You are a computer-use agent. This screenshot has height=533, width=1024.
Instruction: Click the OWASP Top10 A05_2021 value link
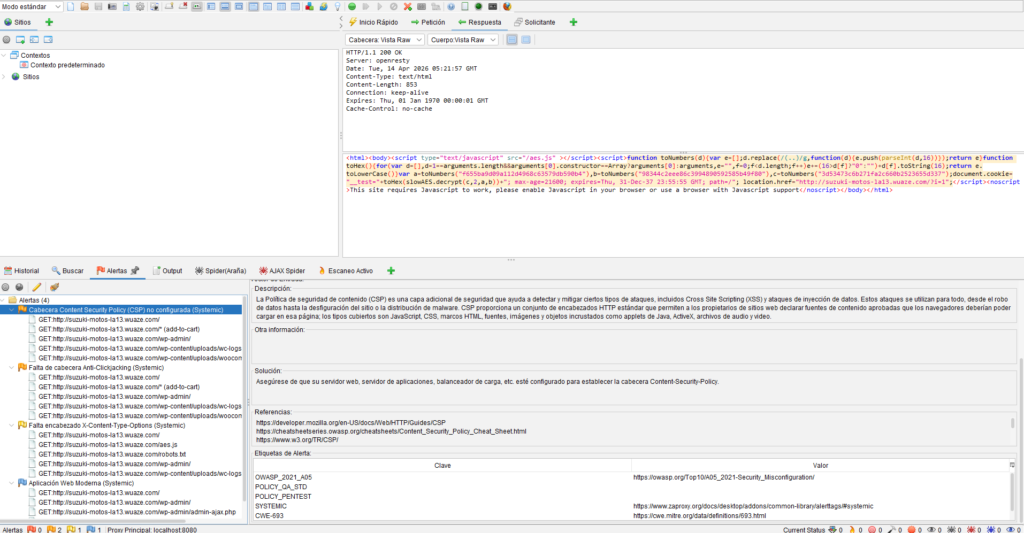pos(724,477)
